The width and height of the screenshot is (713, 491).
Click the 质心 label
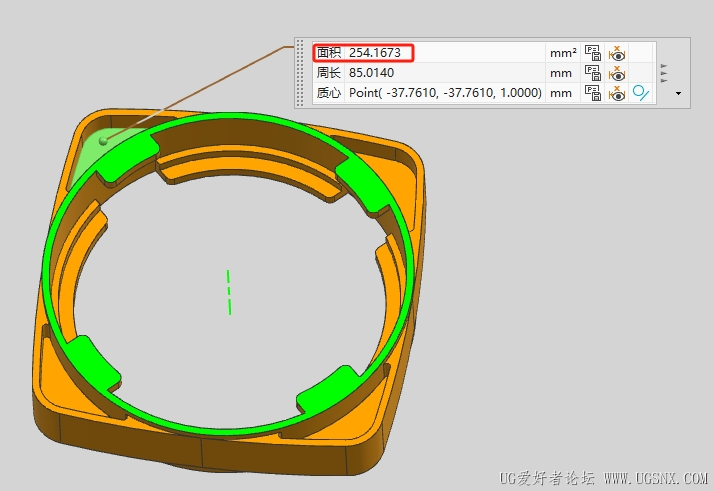coord(328,93)
